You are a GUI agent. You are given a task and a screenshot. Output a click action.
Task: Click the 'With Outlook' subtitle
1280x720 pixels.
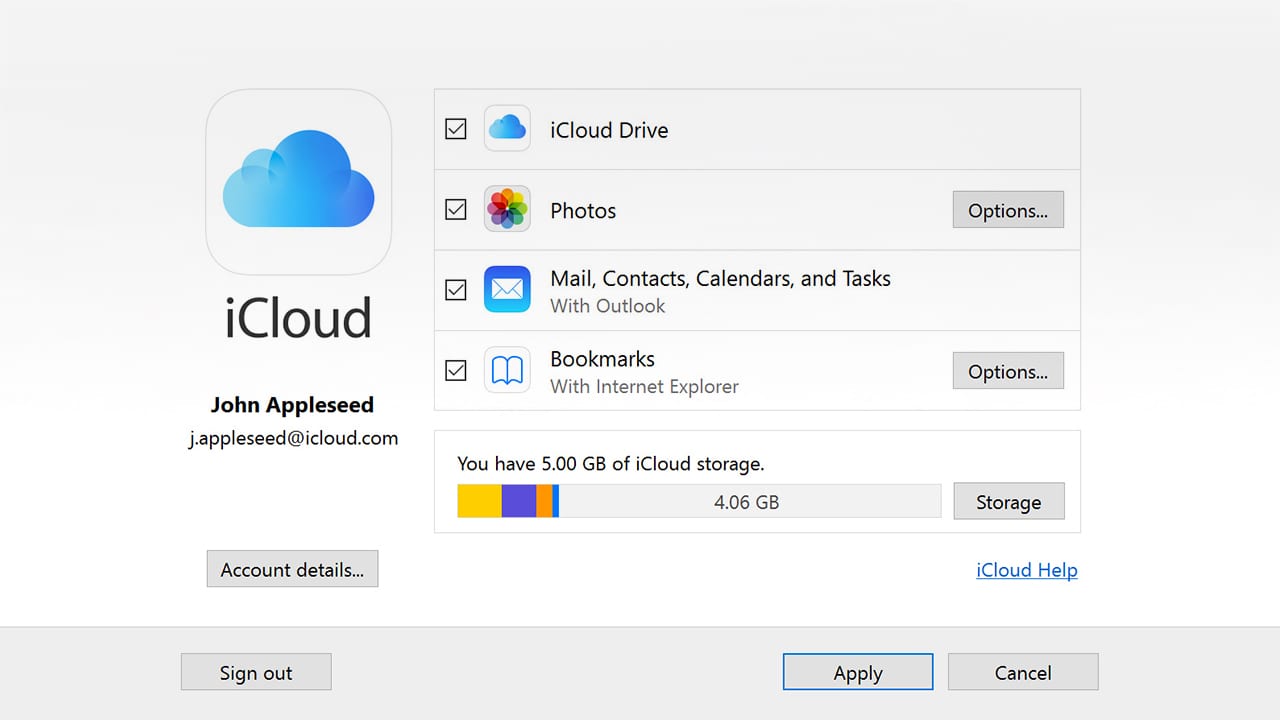point(607,306)
